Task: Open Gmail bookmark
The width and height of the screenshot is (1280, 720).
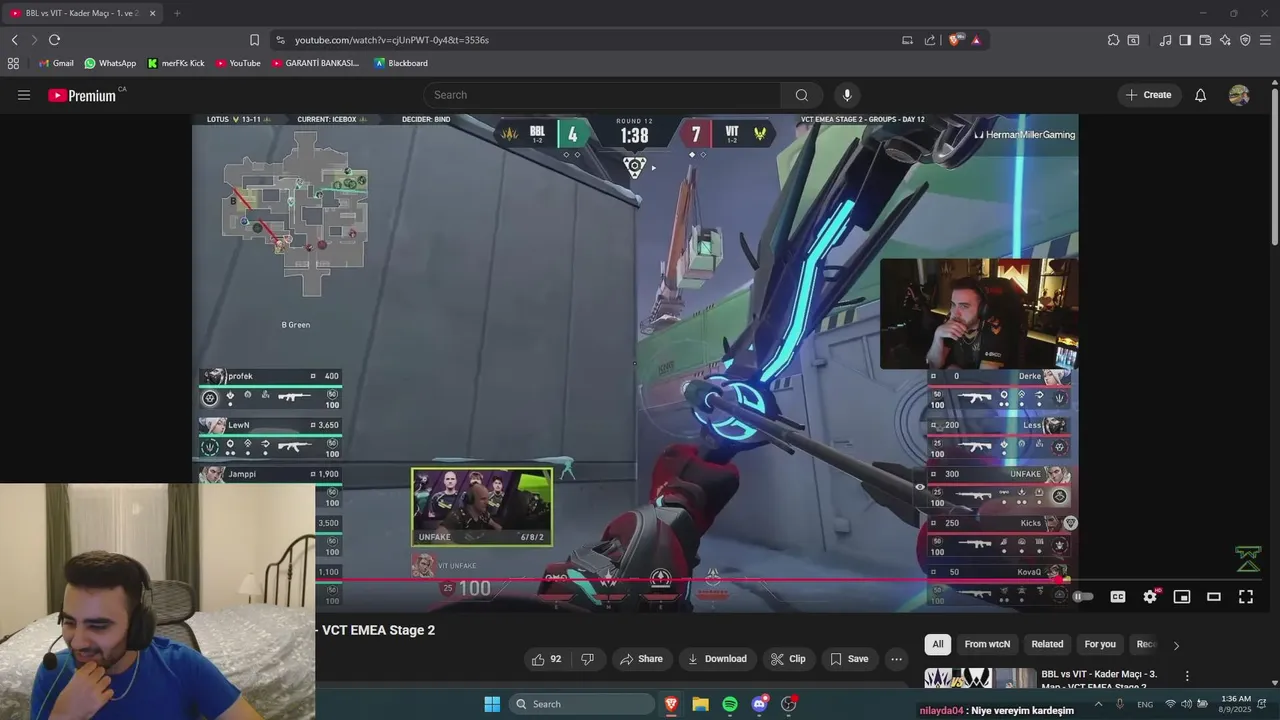Action: click(x=56, y=63)
